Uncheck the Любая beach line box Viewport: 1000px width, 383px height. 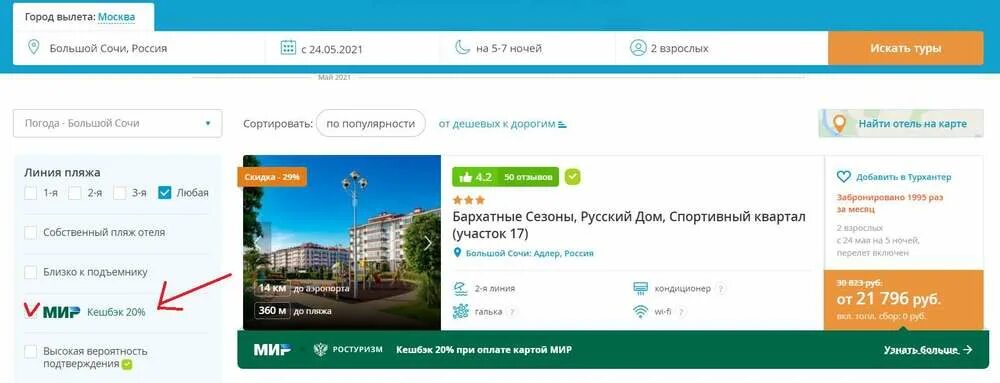tap(165, 192)
